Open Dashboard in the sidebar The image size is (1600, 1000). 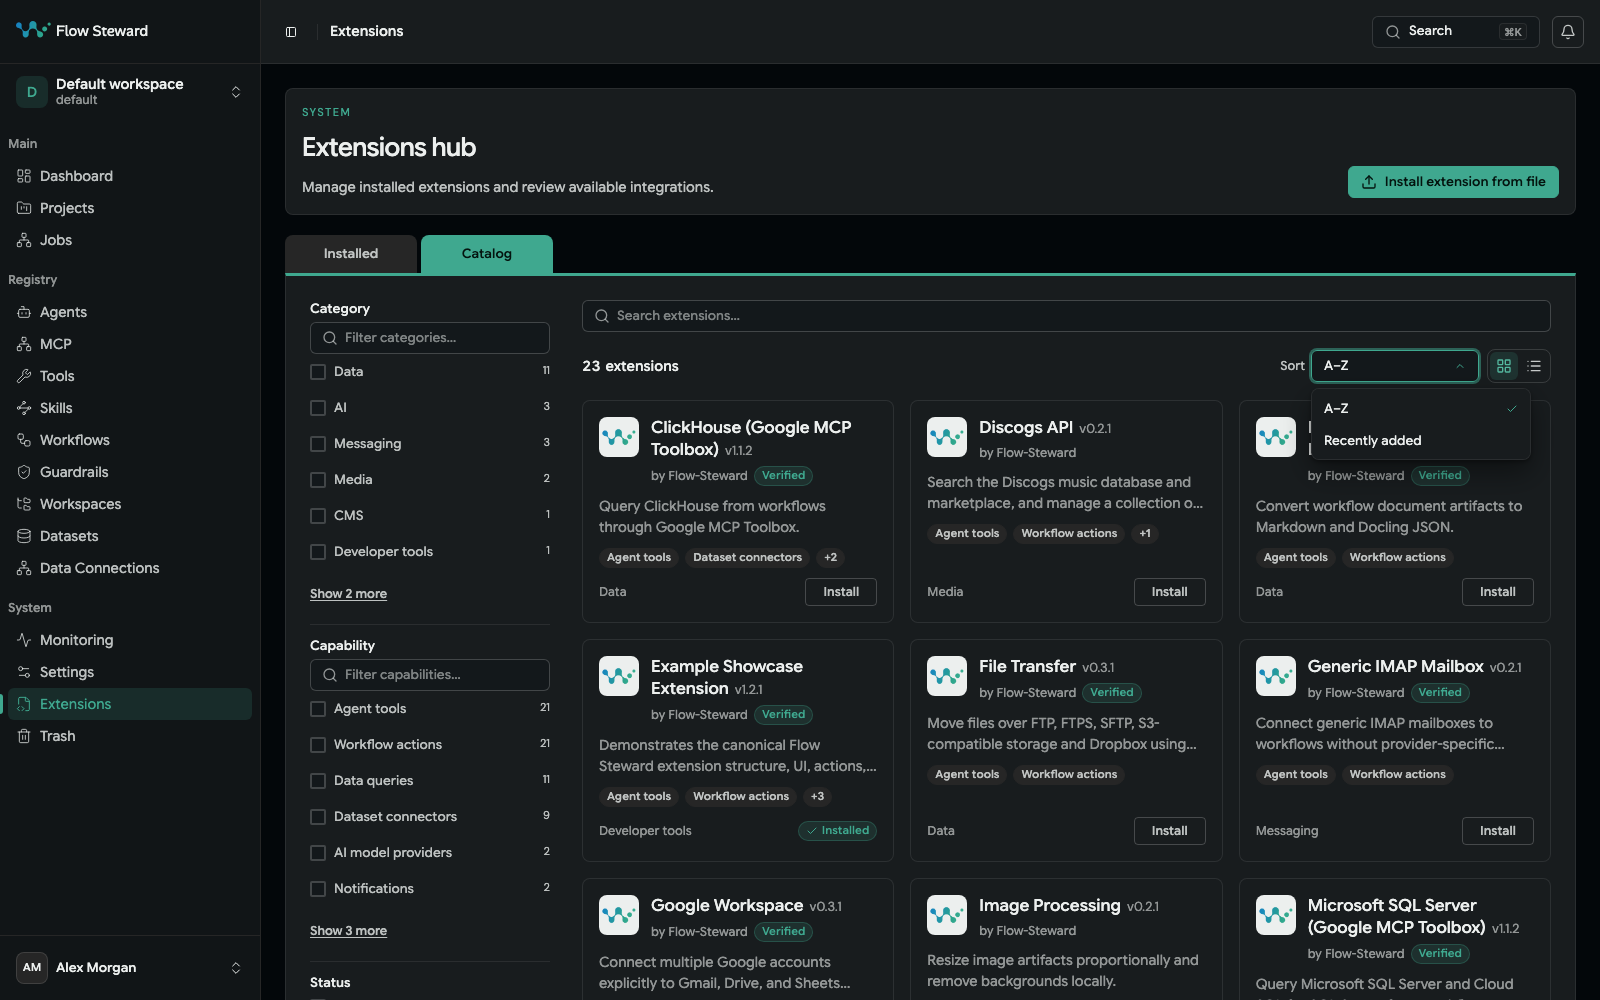tap(130, 176)
